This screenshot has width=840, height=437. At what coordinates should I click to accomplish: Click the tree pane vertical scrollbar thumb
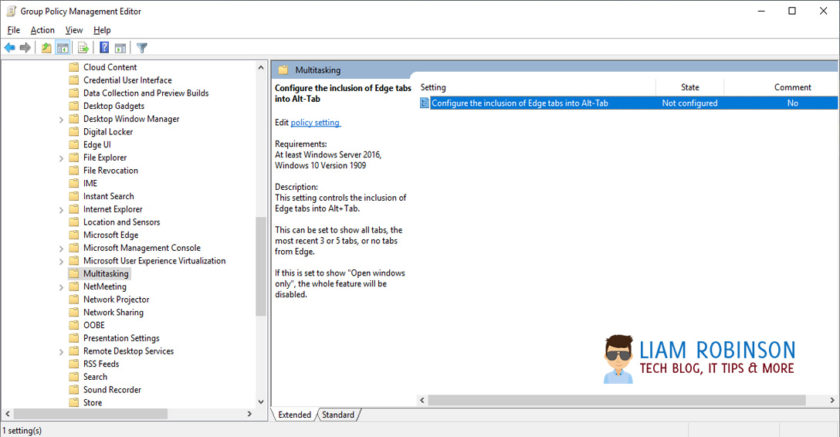[261, 266]
